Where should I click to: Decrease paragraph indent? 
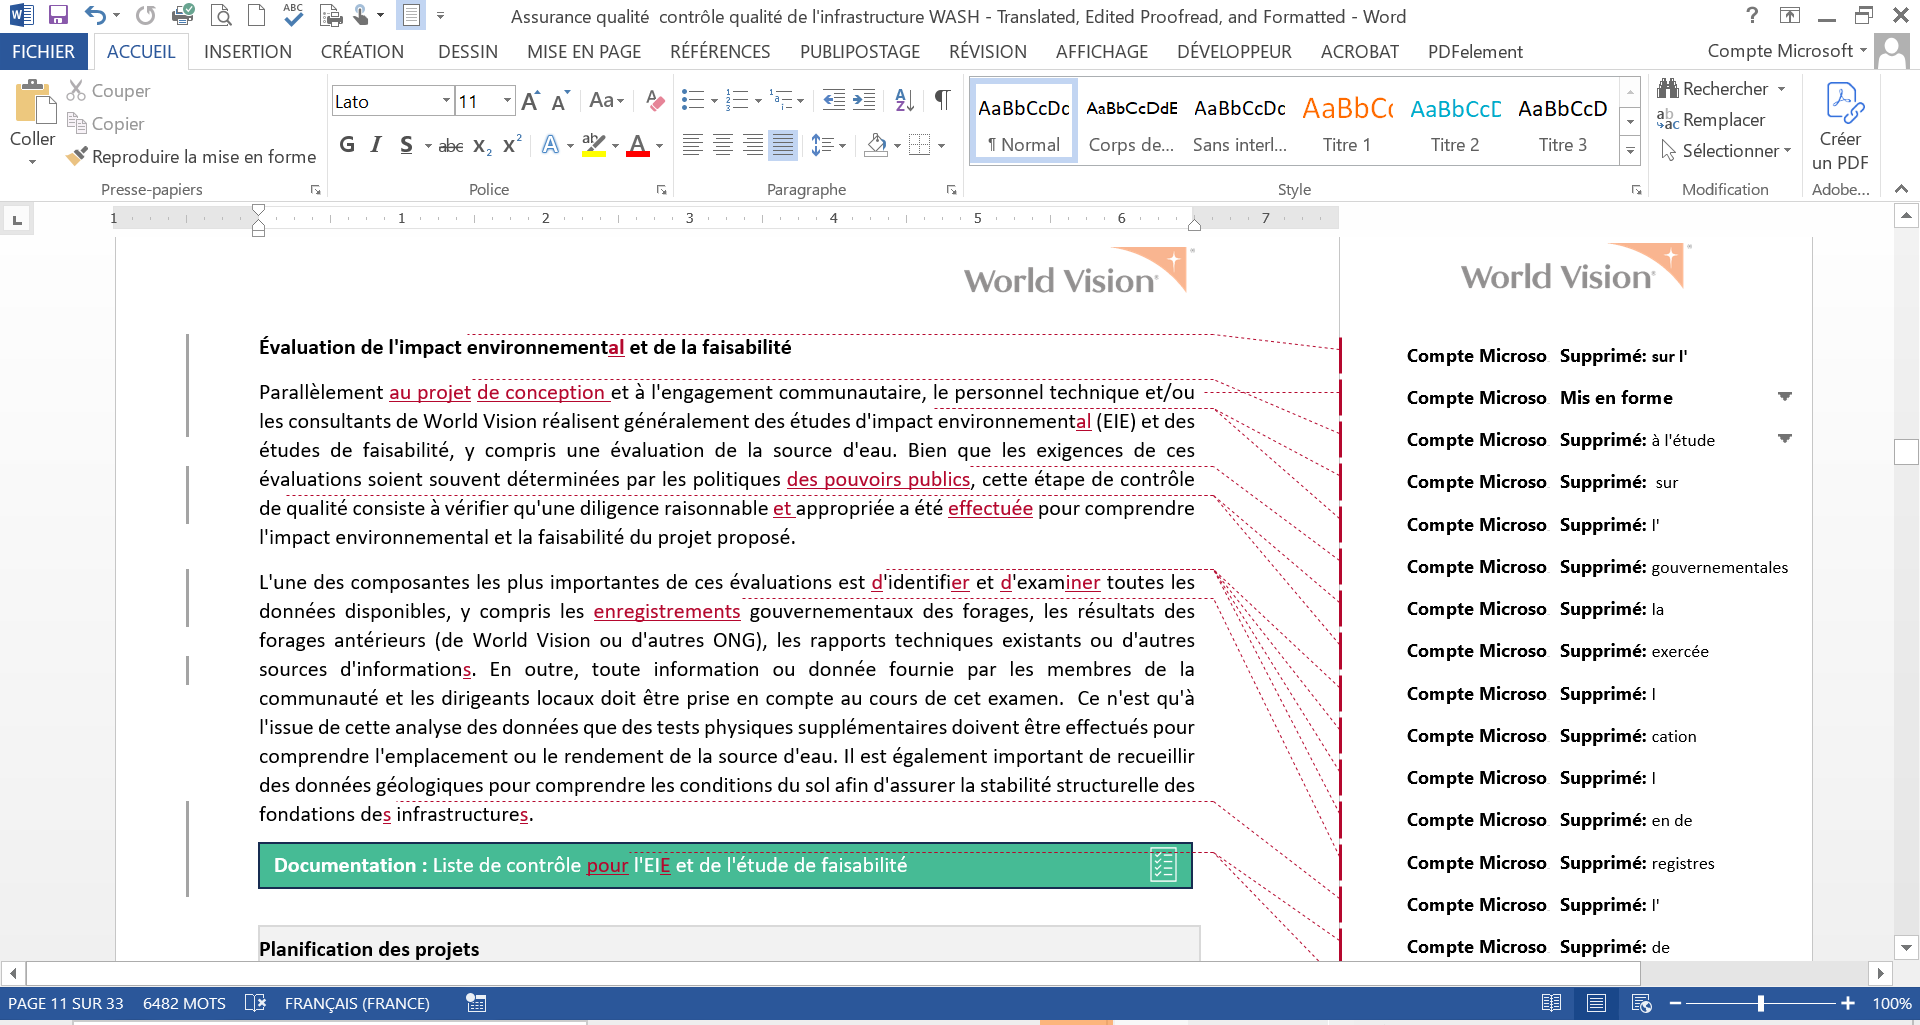(833, 100)
